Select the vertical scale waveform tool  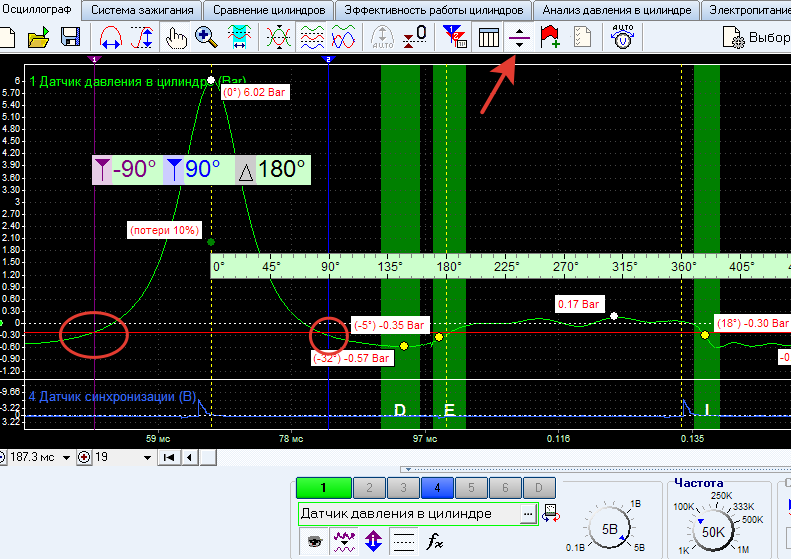coord(142,37)
